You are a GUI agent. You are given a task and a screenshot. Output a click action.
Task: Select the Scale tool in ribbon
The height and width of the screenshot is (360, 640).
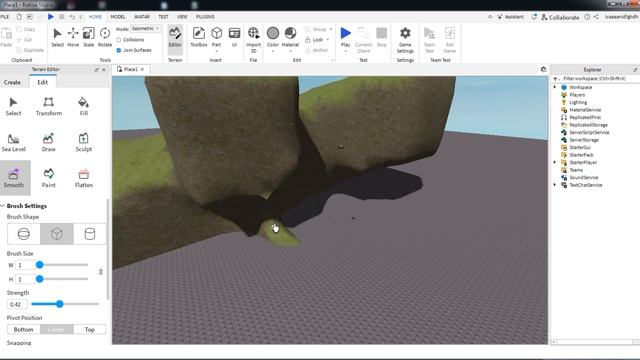pyautogui.click(x=89, y=37)
